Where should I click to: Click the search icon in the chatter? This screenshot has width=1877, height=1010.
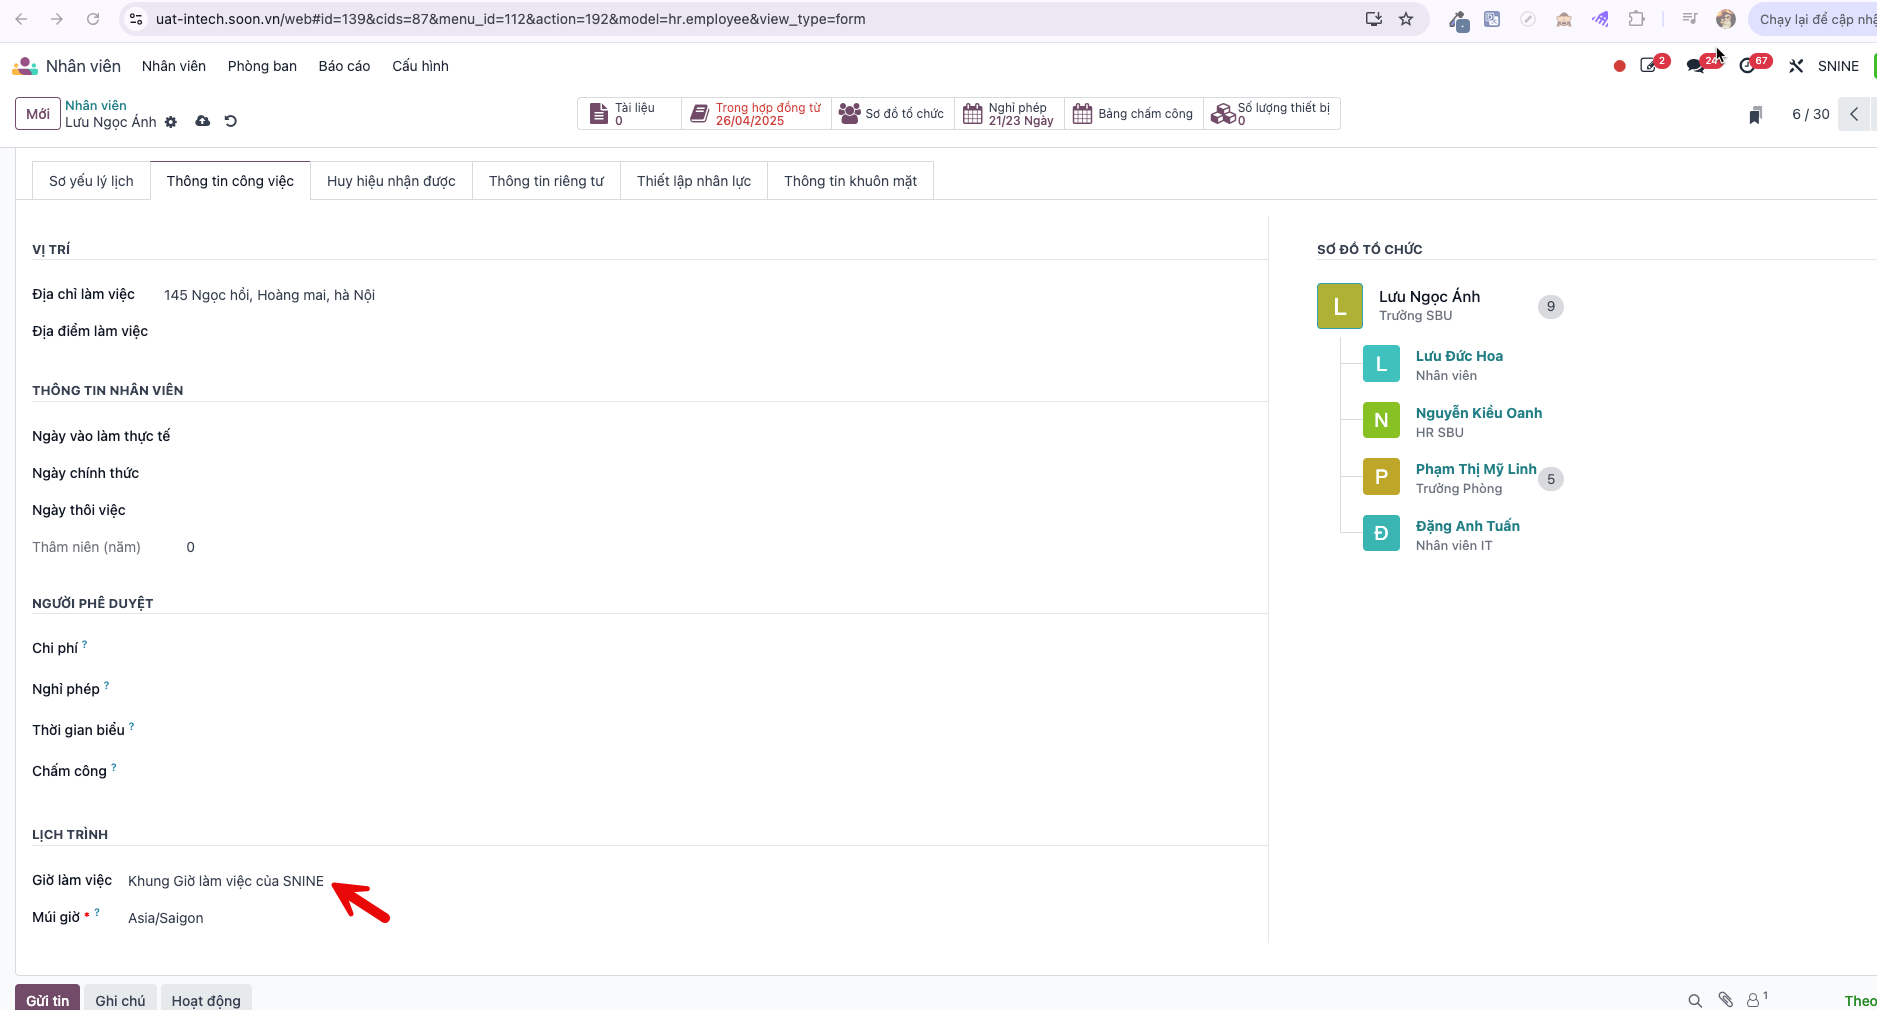coord(1695,1000)
